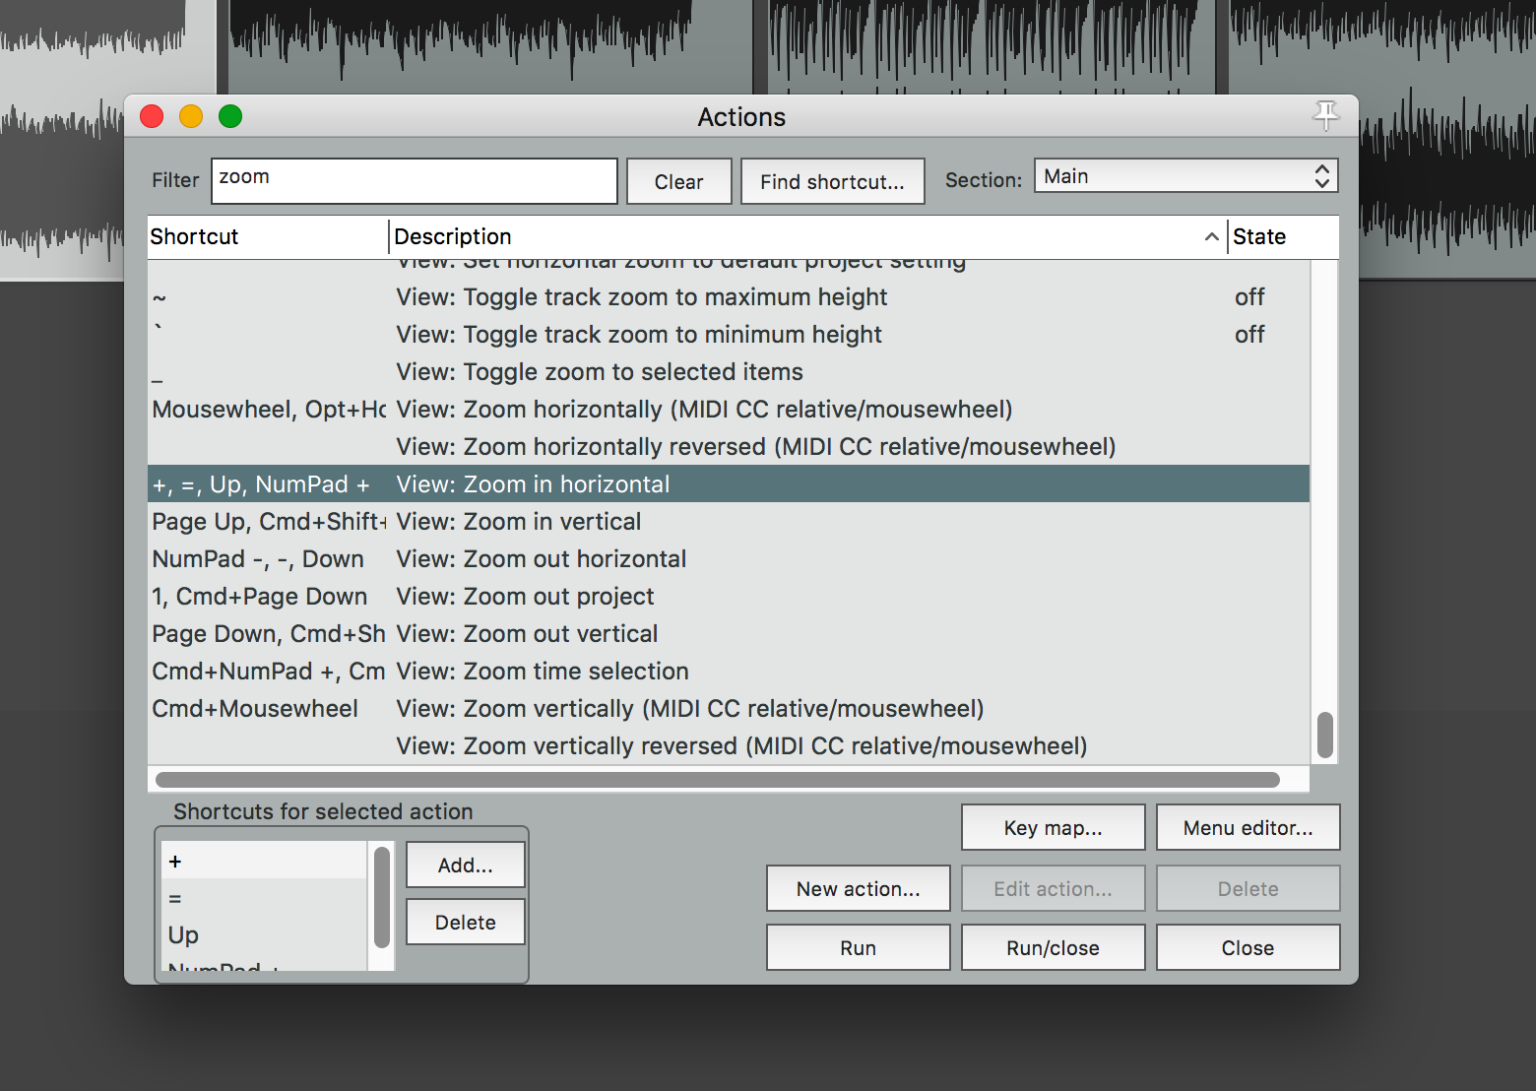
Task: Select the 'Up' shortcut in the shortcuts list
Action: click(x=250, y=935)
